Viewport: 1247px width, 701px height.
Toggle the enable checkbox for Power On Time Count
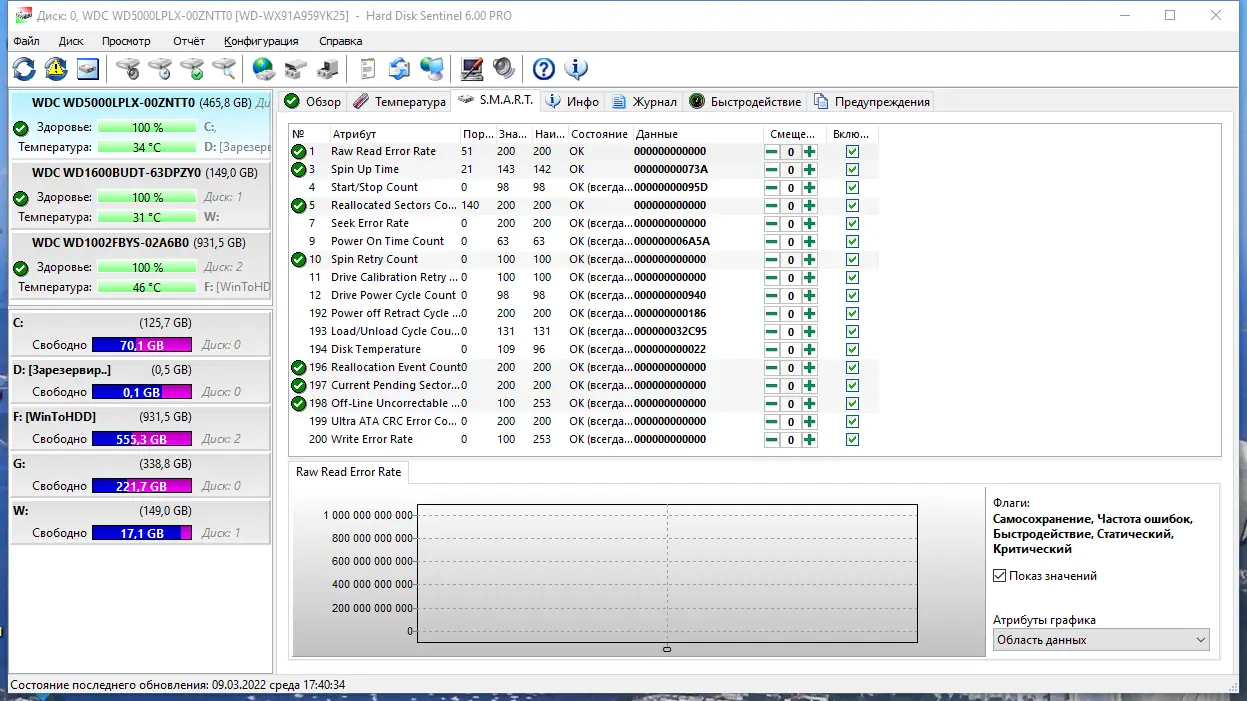(852, 242)
